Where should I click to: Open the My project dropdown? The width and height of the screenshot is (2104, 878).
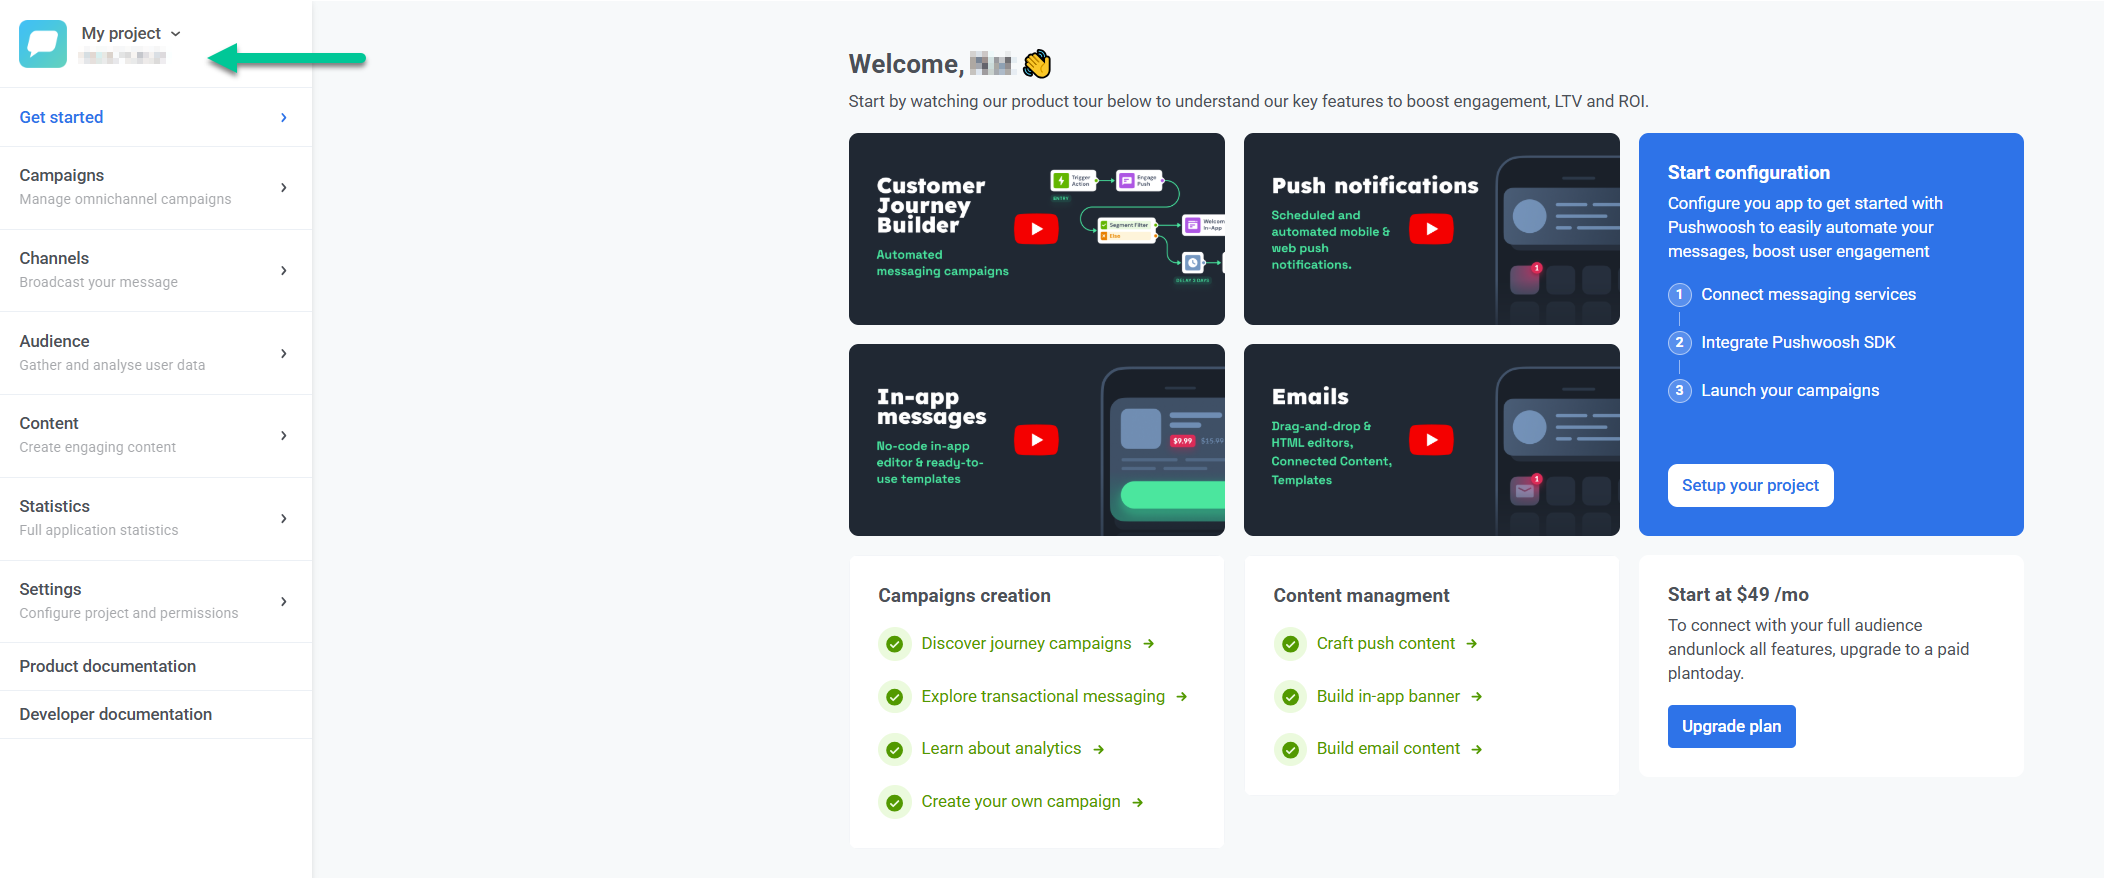pos(131,34)
